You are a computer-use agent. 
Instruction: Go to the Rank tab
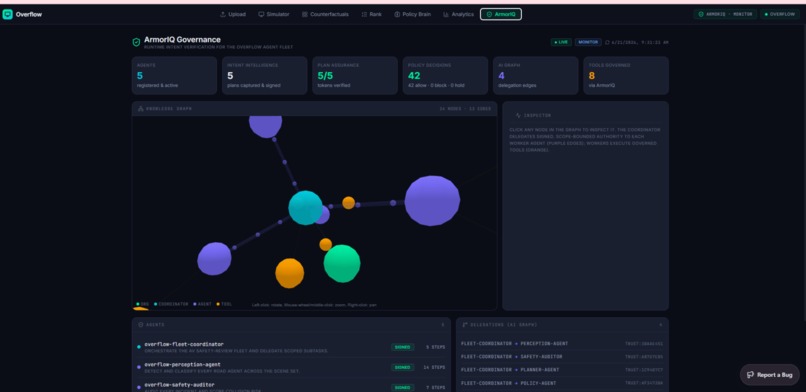[x=372, y=14]
